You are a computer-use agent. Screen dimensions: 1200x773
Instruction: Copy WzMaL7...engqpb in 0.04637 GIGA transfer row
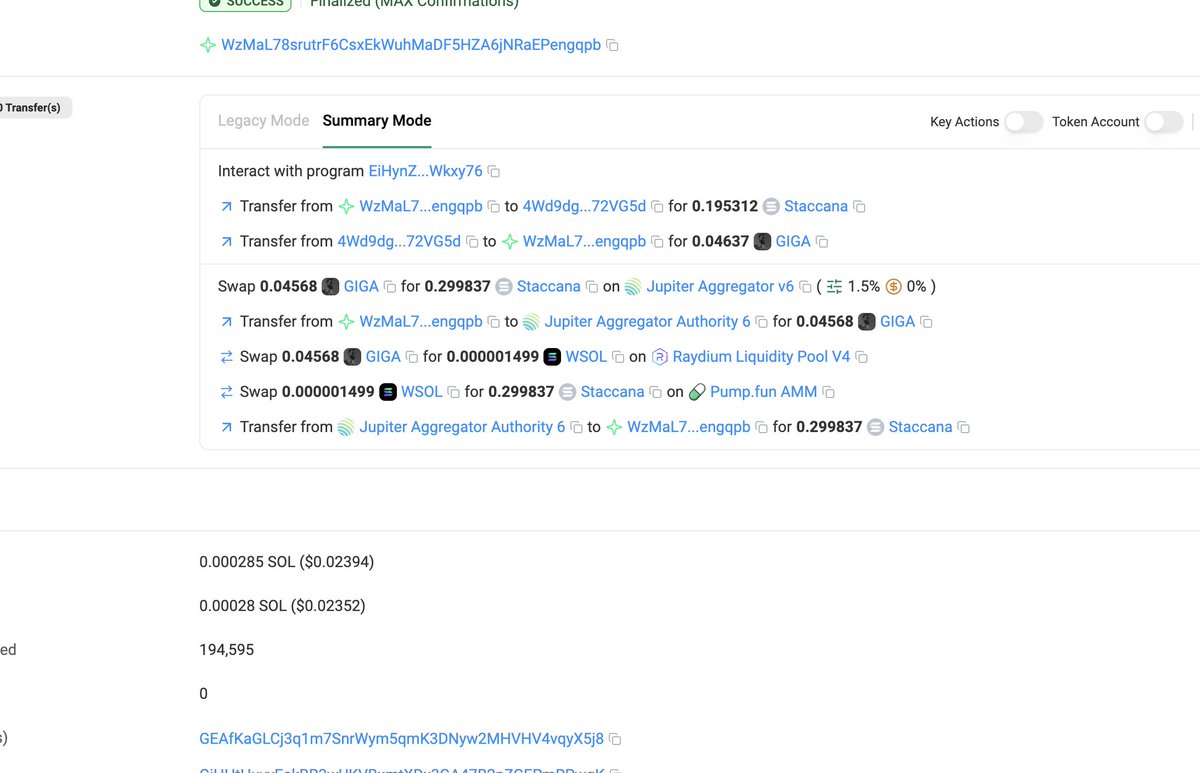pos(657,242)
